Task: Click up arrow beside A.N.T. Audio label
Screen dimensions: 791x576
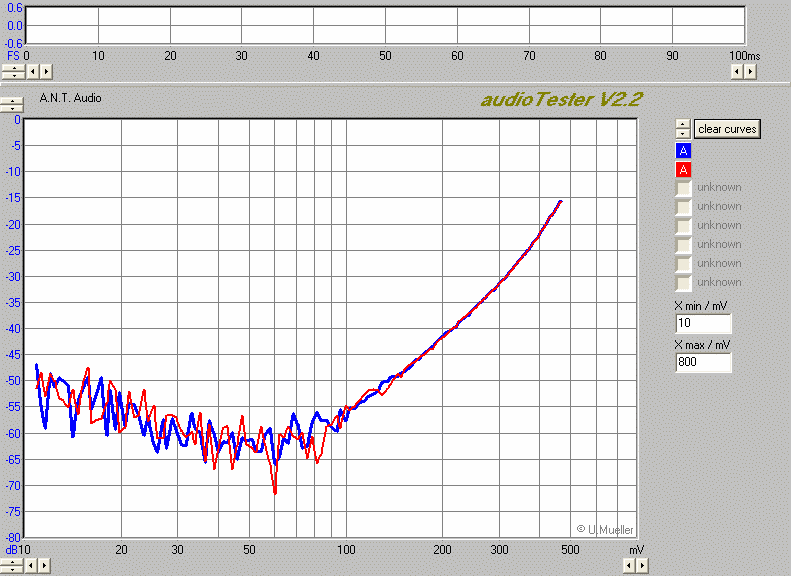Action: pos(12,101)
